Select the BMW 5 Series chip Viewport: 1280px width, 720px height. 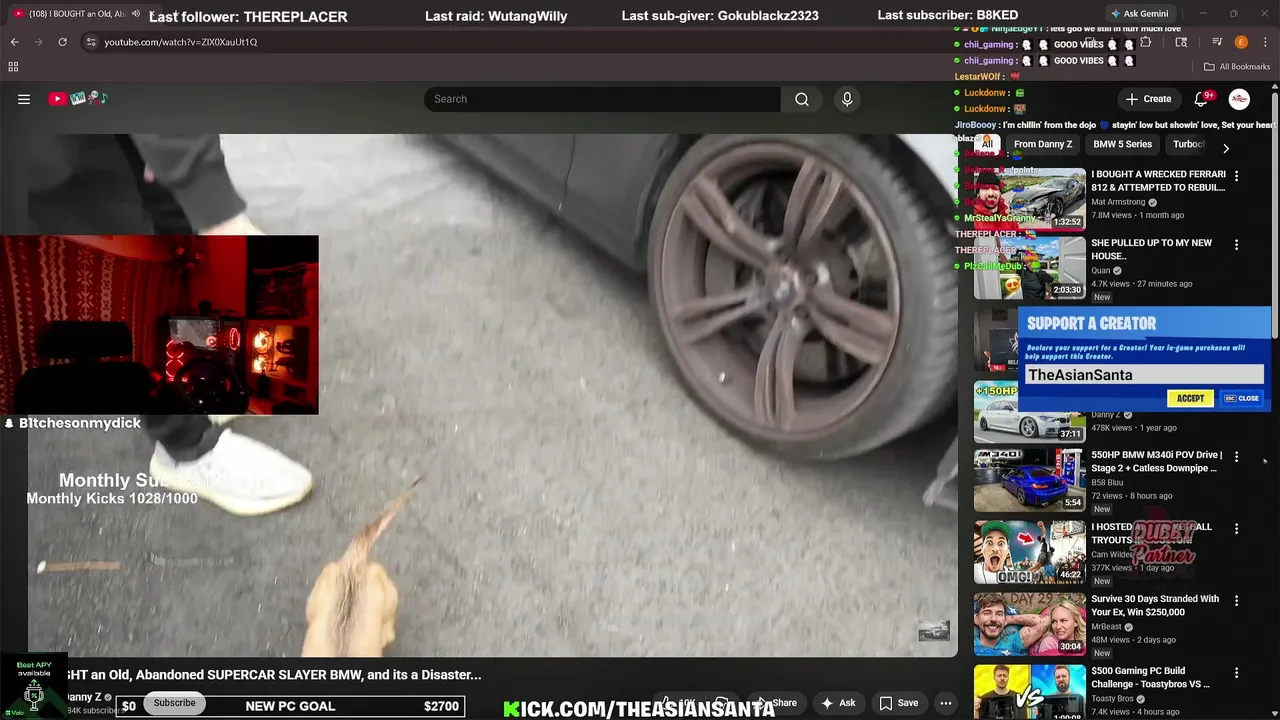(1122, 144)
